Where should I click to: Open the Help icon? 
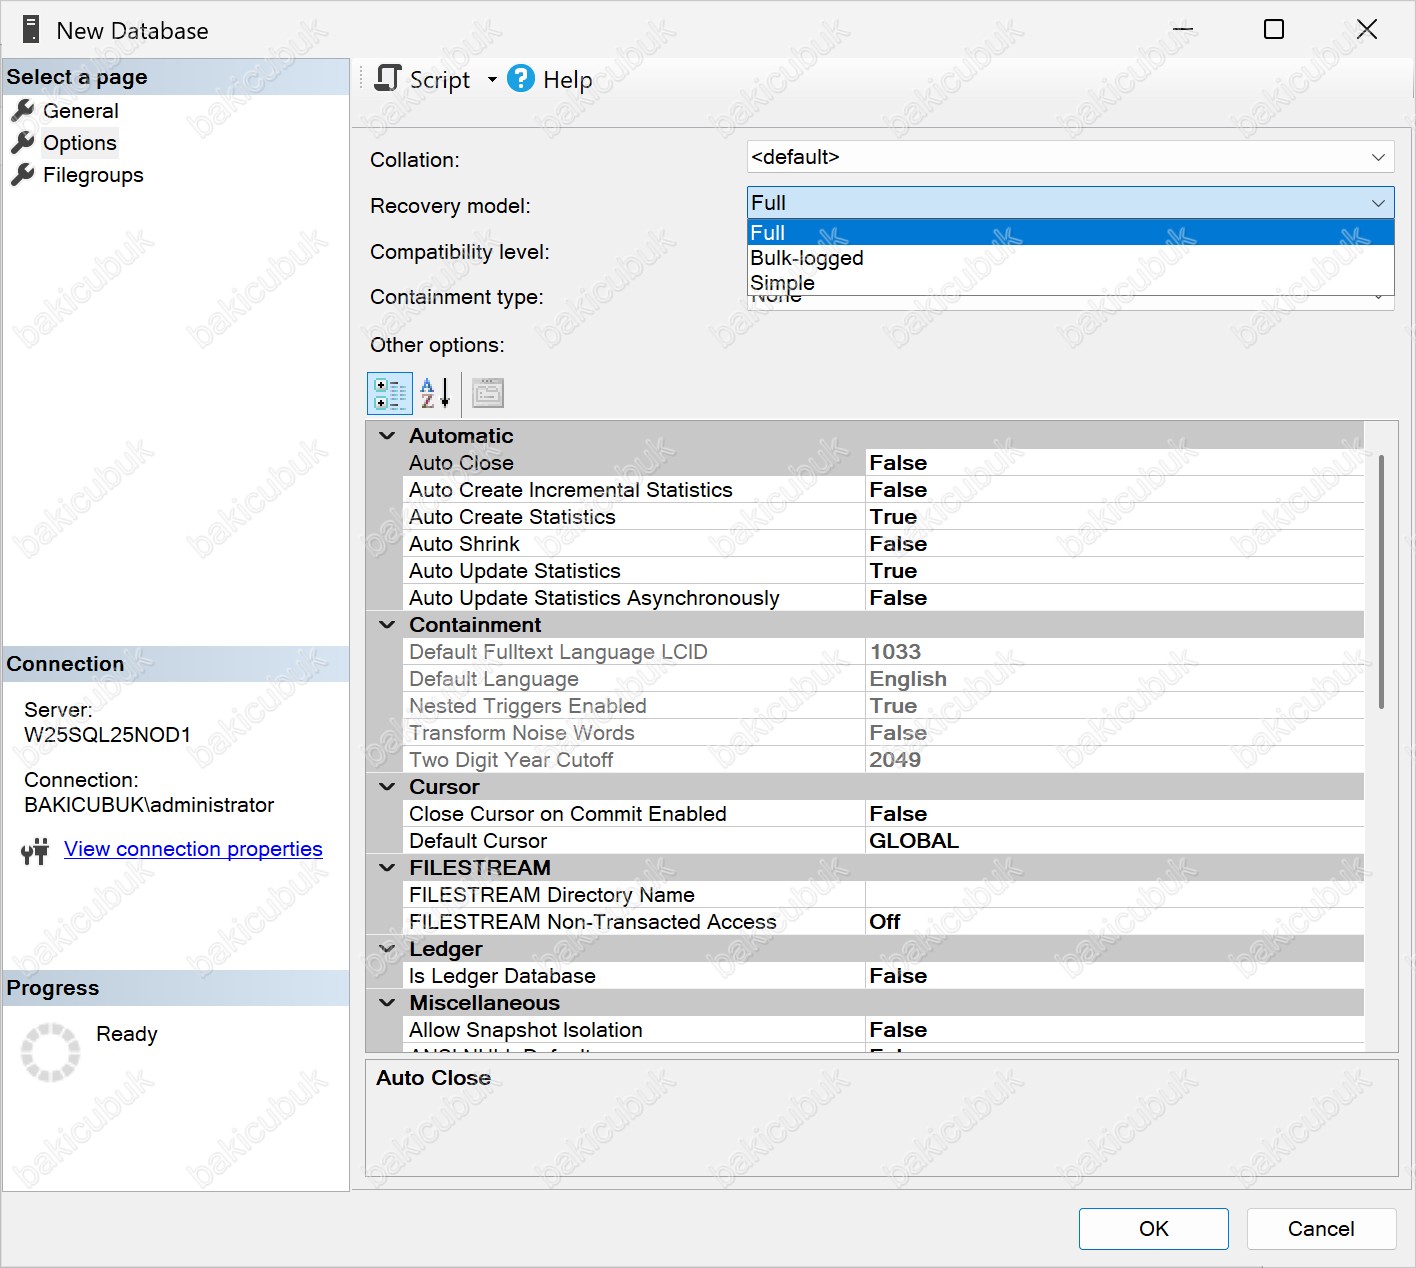click(521, 79)
